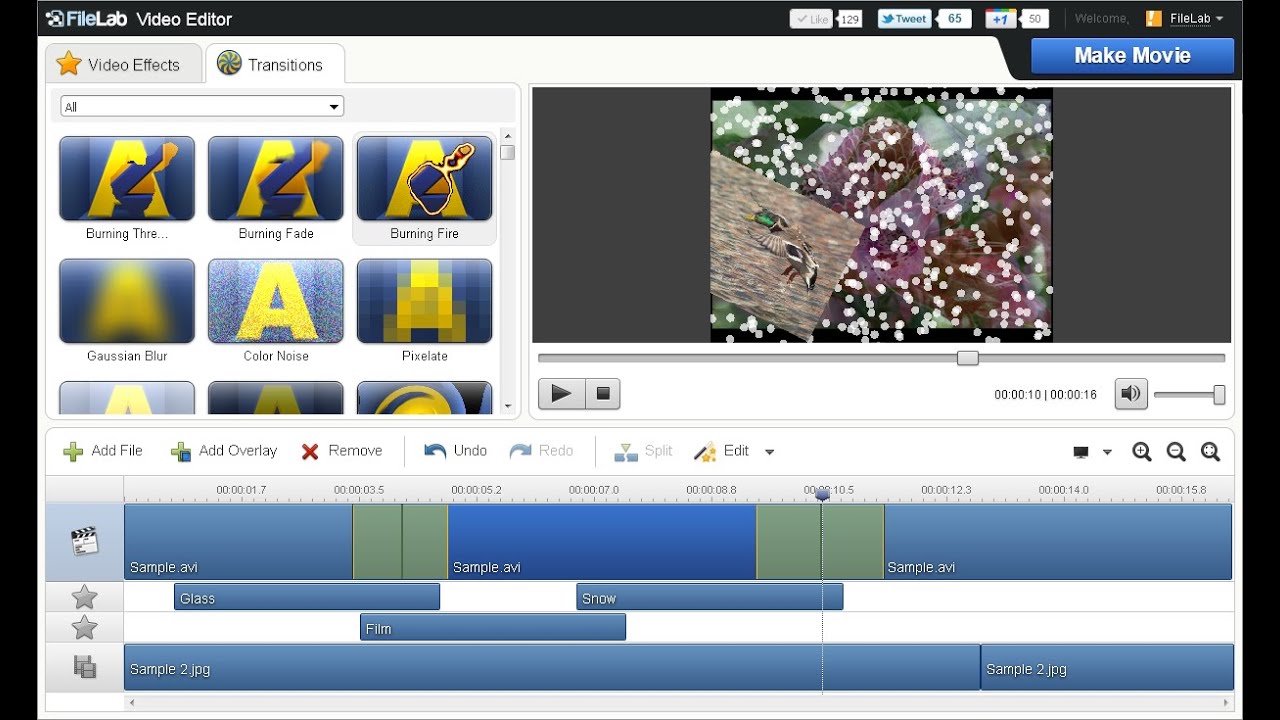Screen dimensions: 1280x720
Task: Click the transitions list scroll down arrow
Action: (508, 407)
